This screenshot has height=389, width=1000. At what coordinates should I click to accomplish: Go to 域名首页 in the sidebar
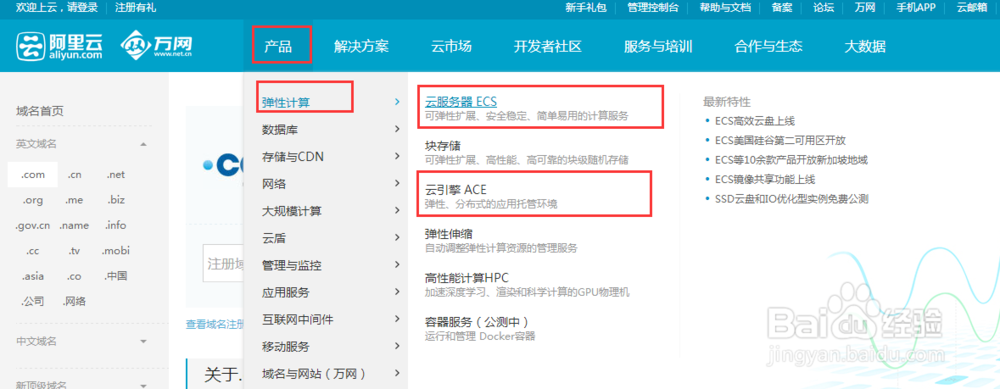pos(40,112)
